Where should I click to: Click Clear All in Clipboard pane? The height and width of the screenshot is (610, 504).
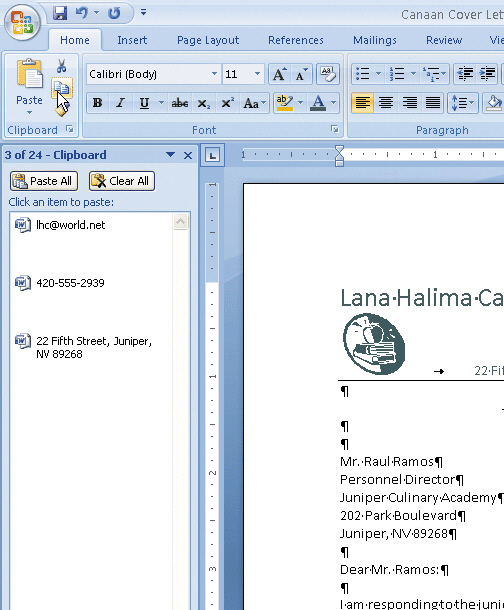[x=122, y=181]
